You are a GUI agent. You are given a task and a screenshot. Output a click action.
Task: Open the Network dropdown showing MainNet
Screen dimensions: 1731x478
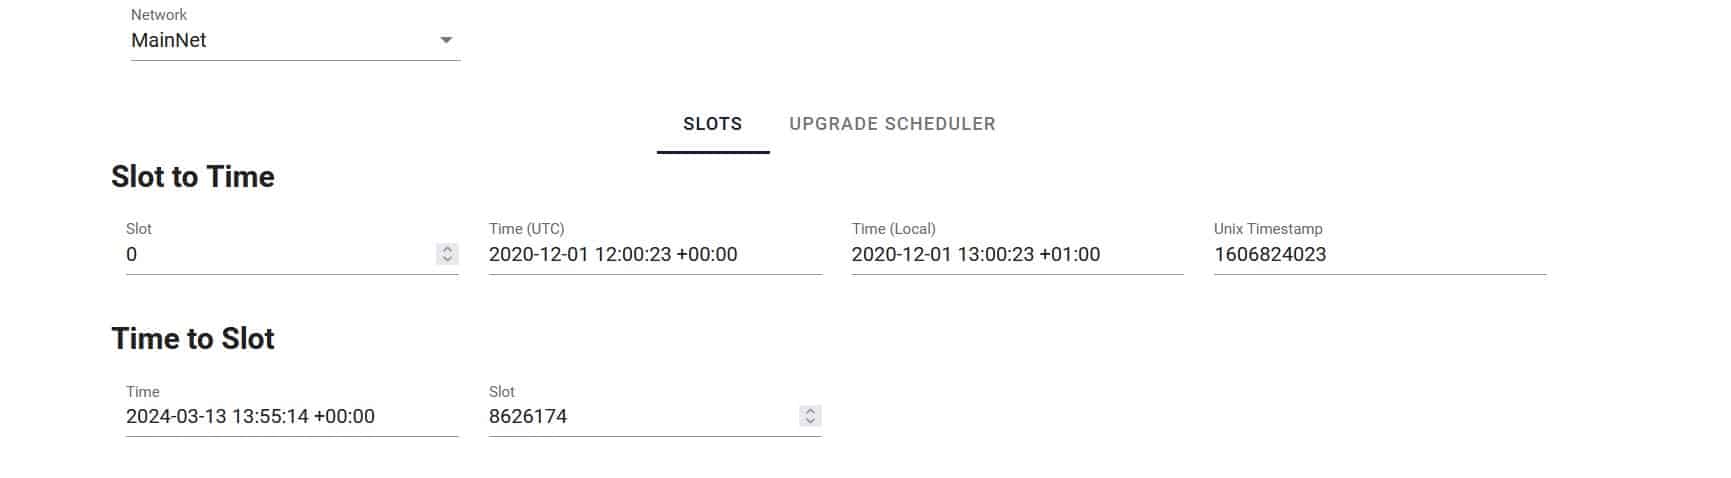[280, 41]
